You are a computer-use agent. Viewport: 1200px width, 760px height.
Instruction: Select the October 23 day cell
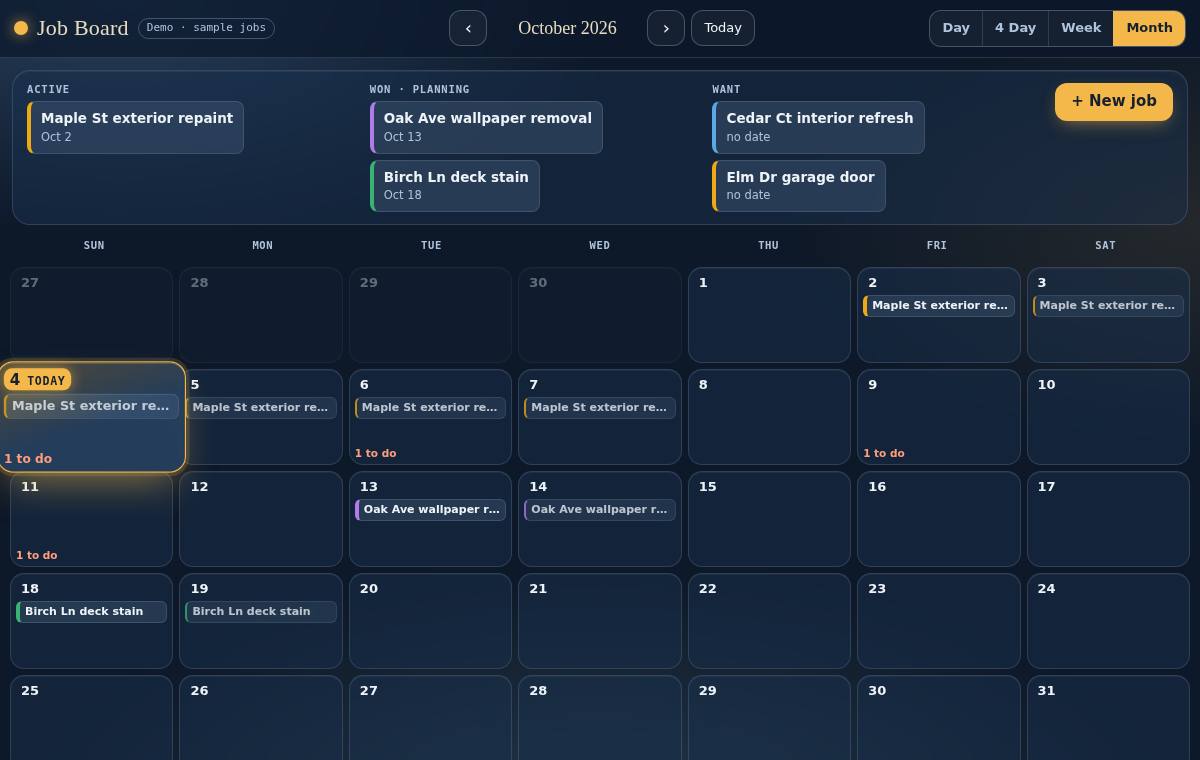coord(939,621)
